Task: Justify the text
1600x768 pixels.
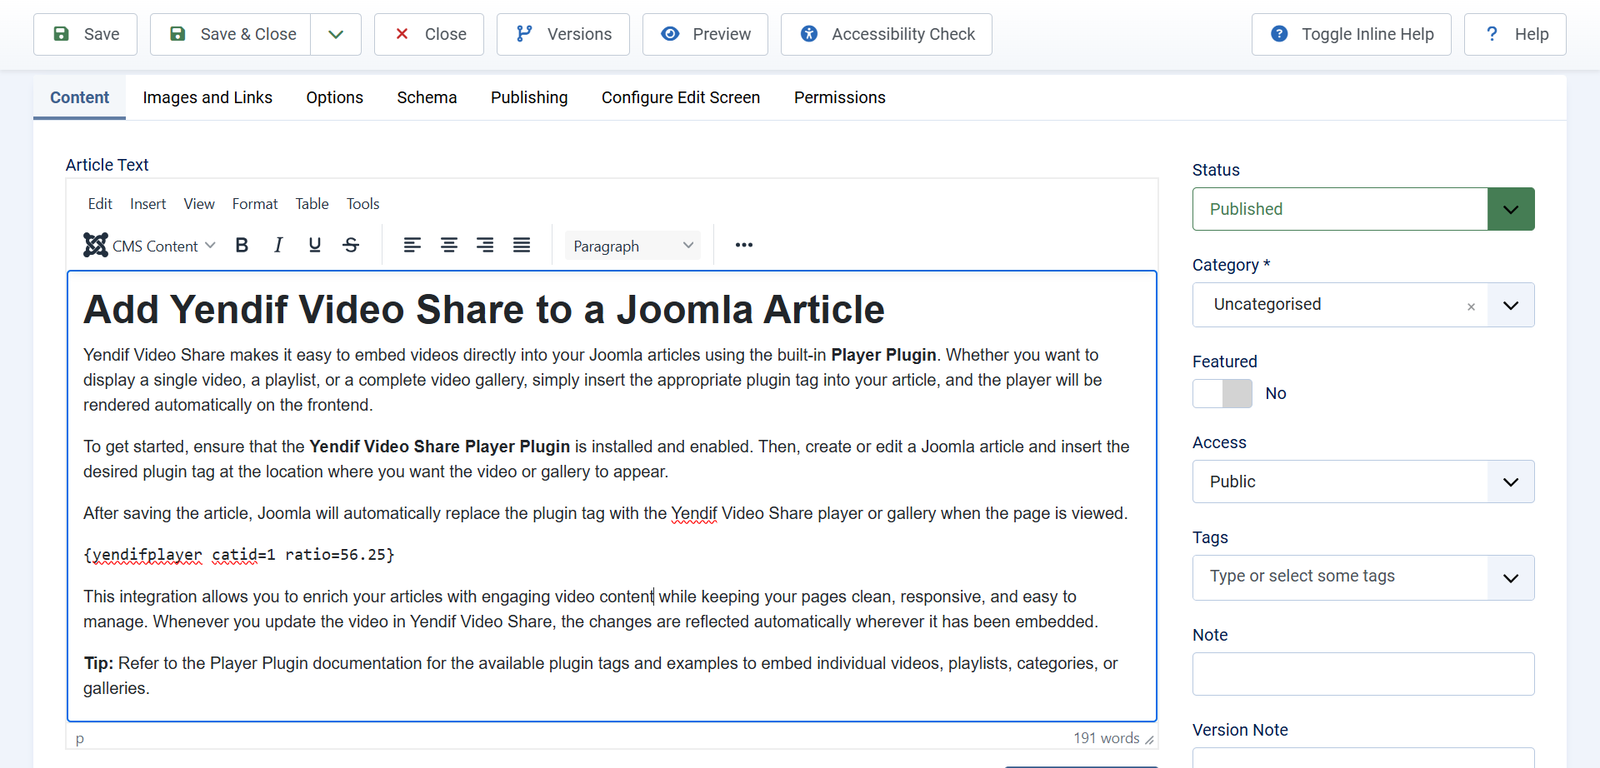Action: point(522,245)
